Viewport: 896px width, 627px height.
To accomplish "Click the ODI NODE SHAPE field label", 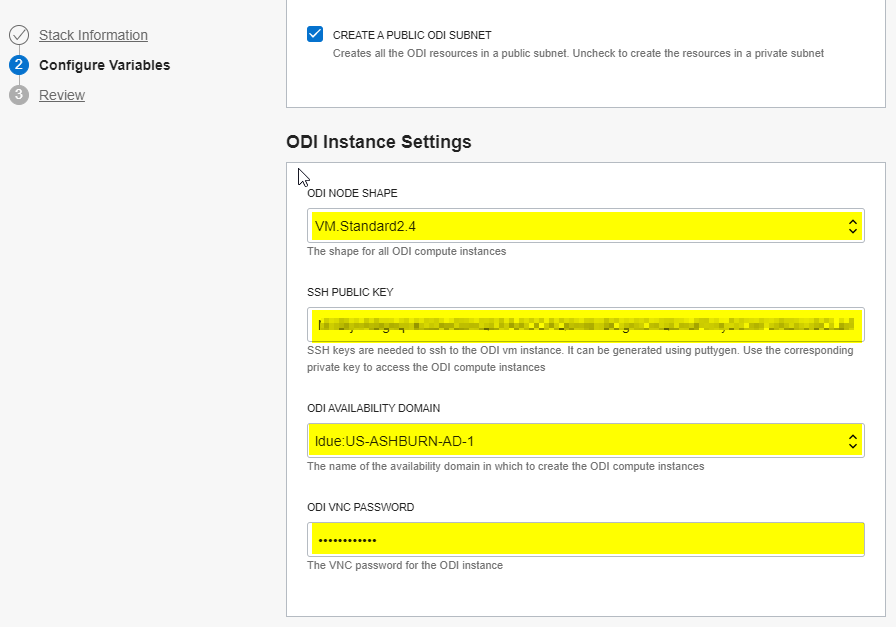I will [352, 193].
